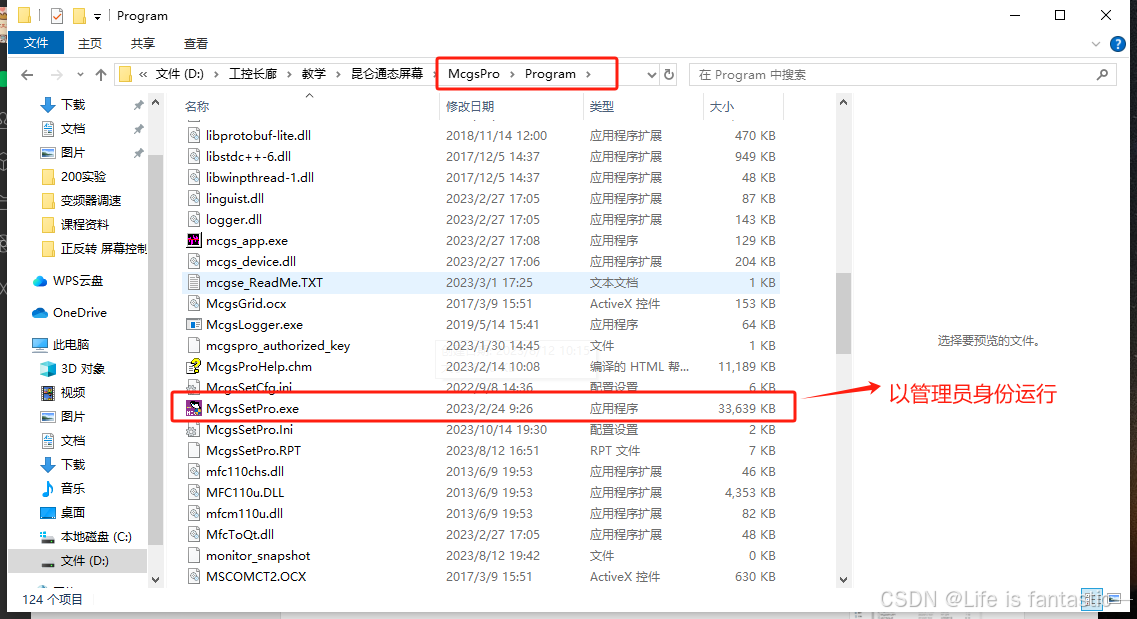This screenshot has width=1137, height=619.
Task: Select OneDrive in navigation pane
Action: point(79,312)
